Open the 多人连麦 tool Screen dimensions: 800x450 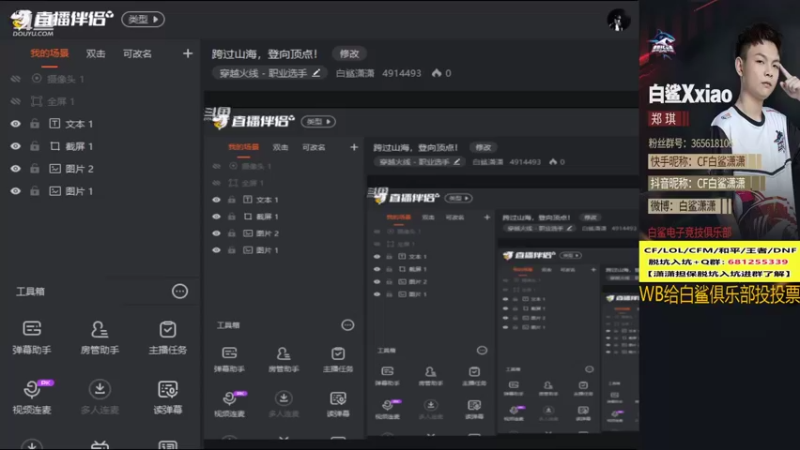(x=99, y=397)
